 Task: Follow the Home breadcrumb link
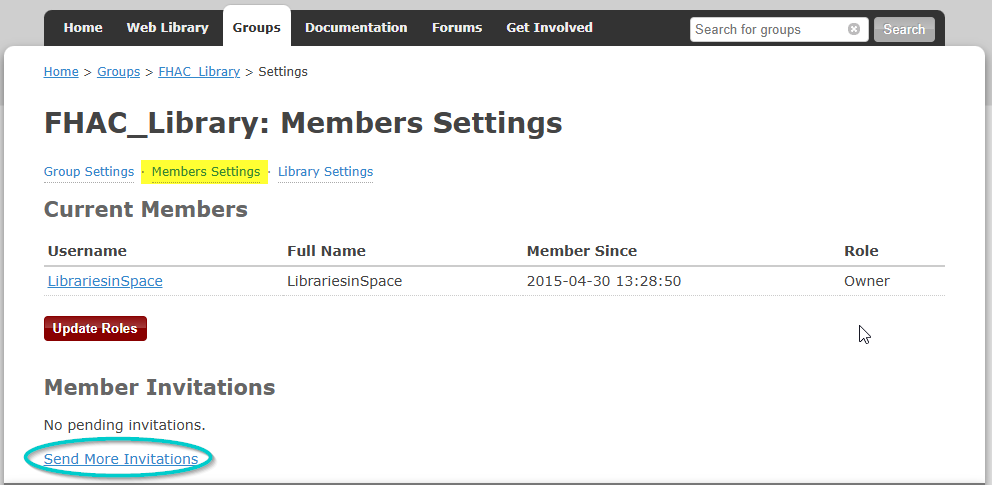(x=61, y=71)
